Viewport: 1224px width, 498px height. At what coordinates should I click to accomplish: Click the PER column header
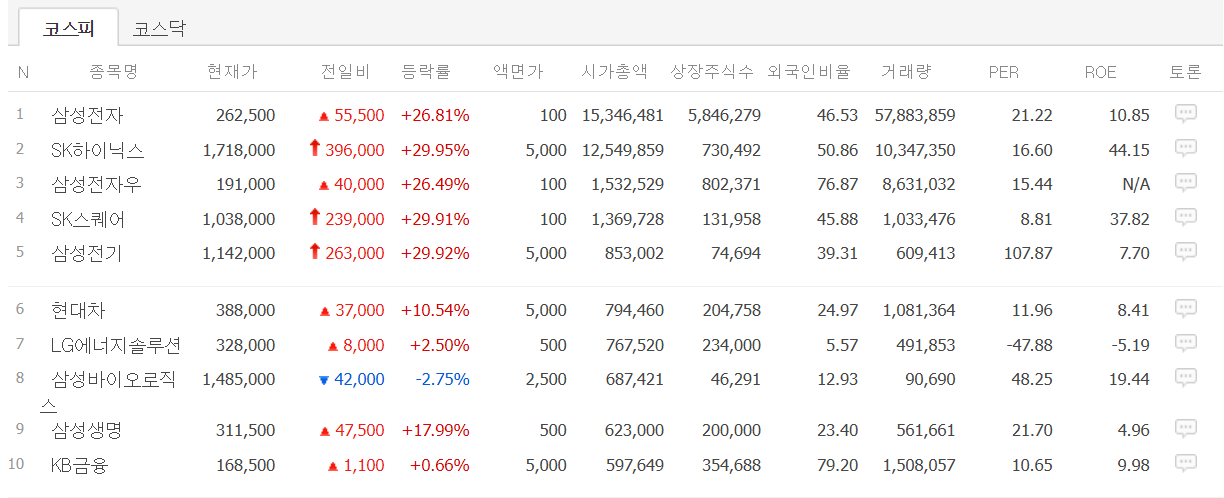[1003, 72]
